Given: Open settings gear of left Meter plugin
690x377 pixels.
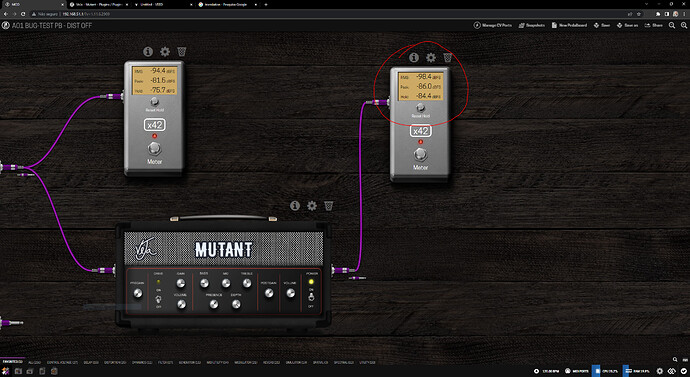Looking at the screenshot, I should click(x=165, y=51).
